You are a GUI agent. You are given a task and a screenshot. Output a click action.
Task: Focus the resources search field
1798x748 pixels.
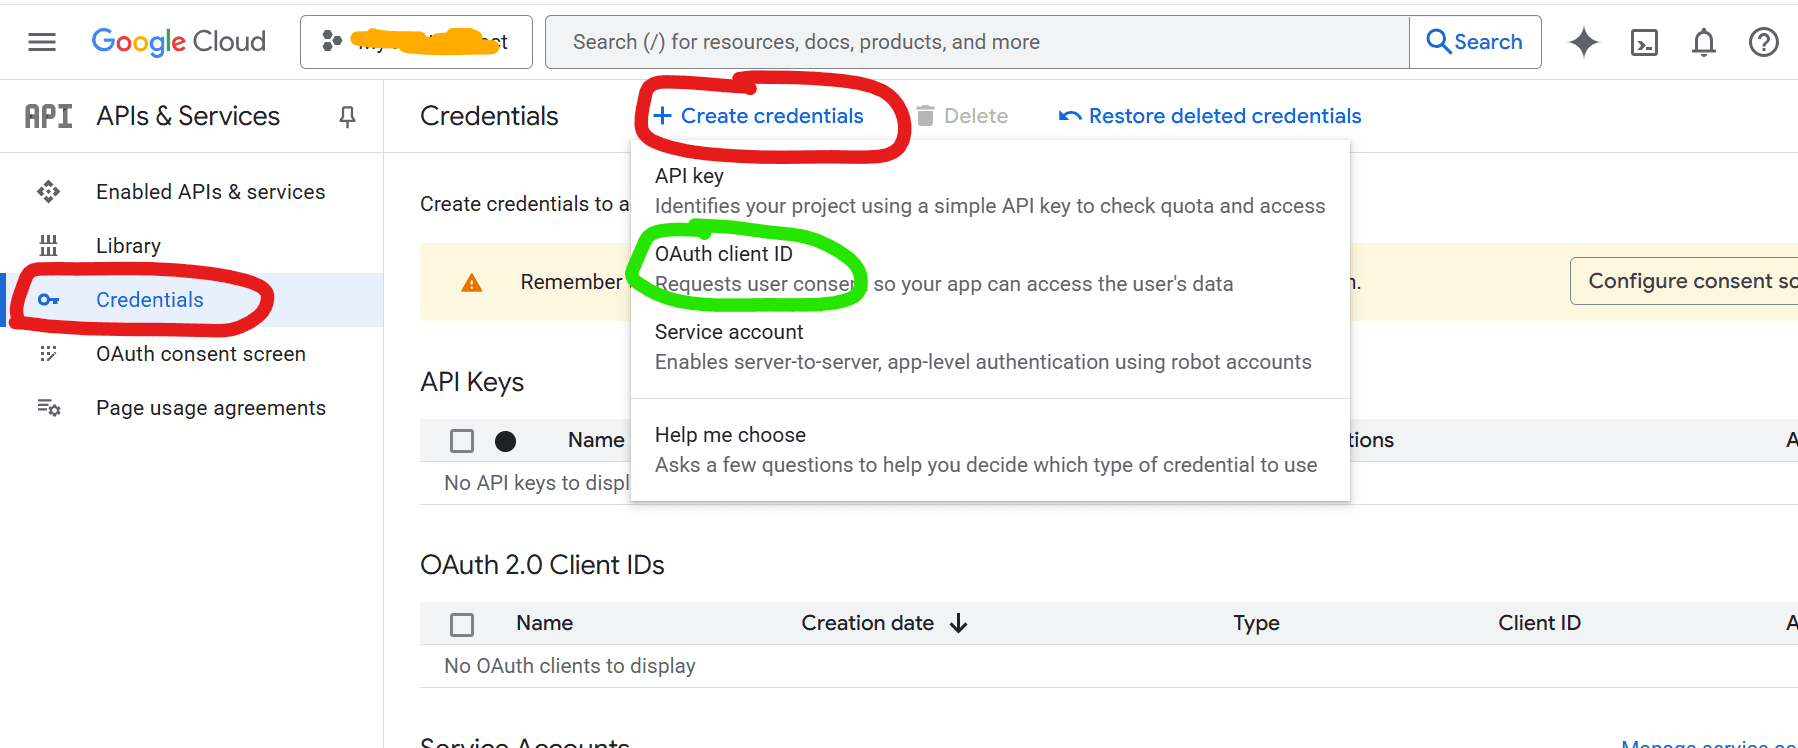click(977, 42)
